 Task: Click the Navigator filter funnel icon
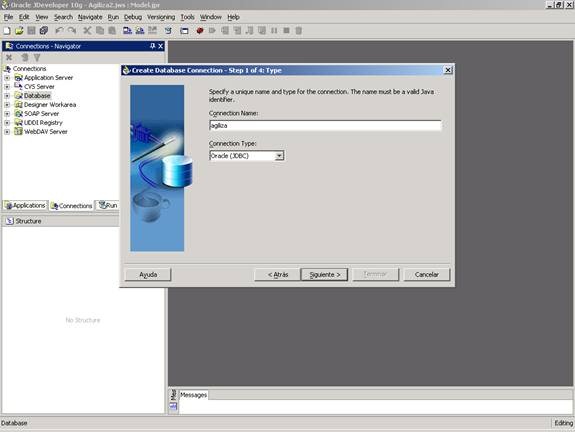[37, 58]
